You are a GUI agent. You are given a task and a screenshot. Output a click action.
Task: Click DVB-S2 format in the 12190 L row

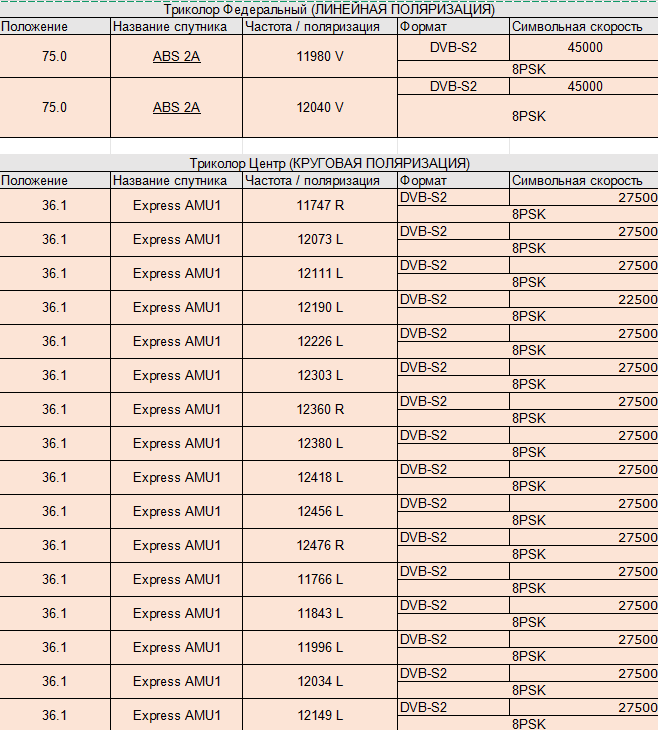pos(453,299)
